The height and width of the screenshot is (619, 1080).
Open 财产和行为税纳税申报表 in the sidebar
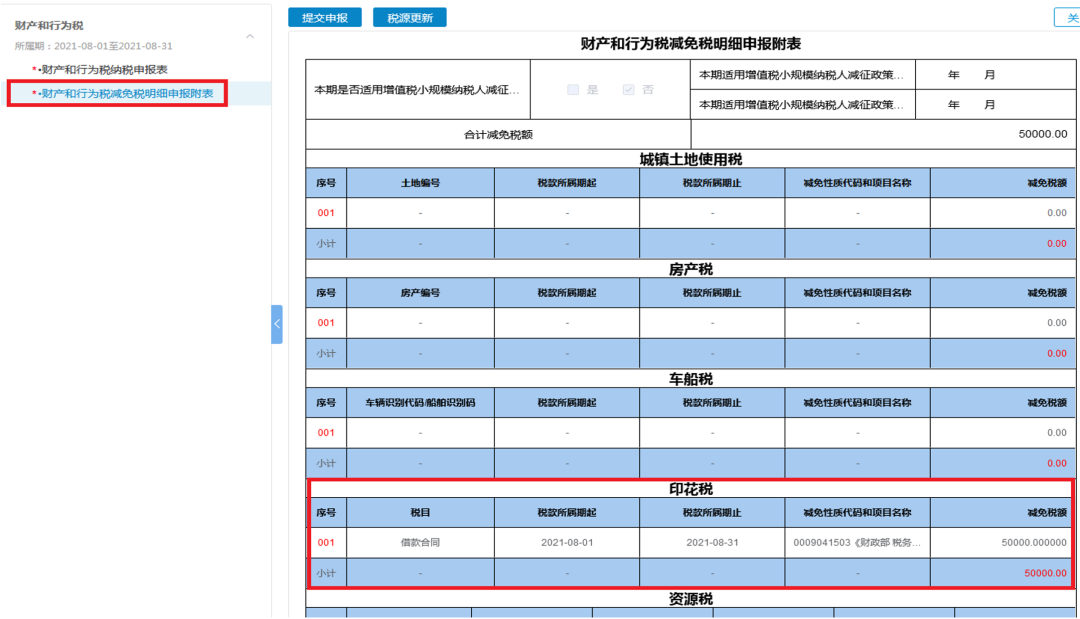(104, 70)
